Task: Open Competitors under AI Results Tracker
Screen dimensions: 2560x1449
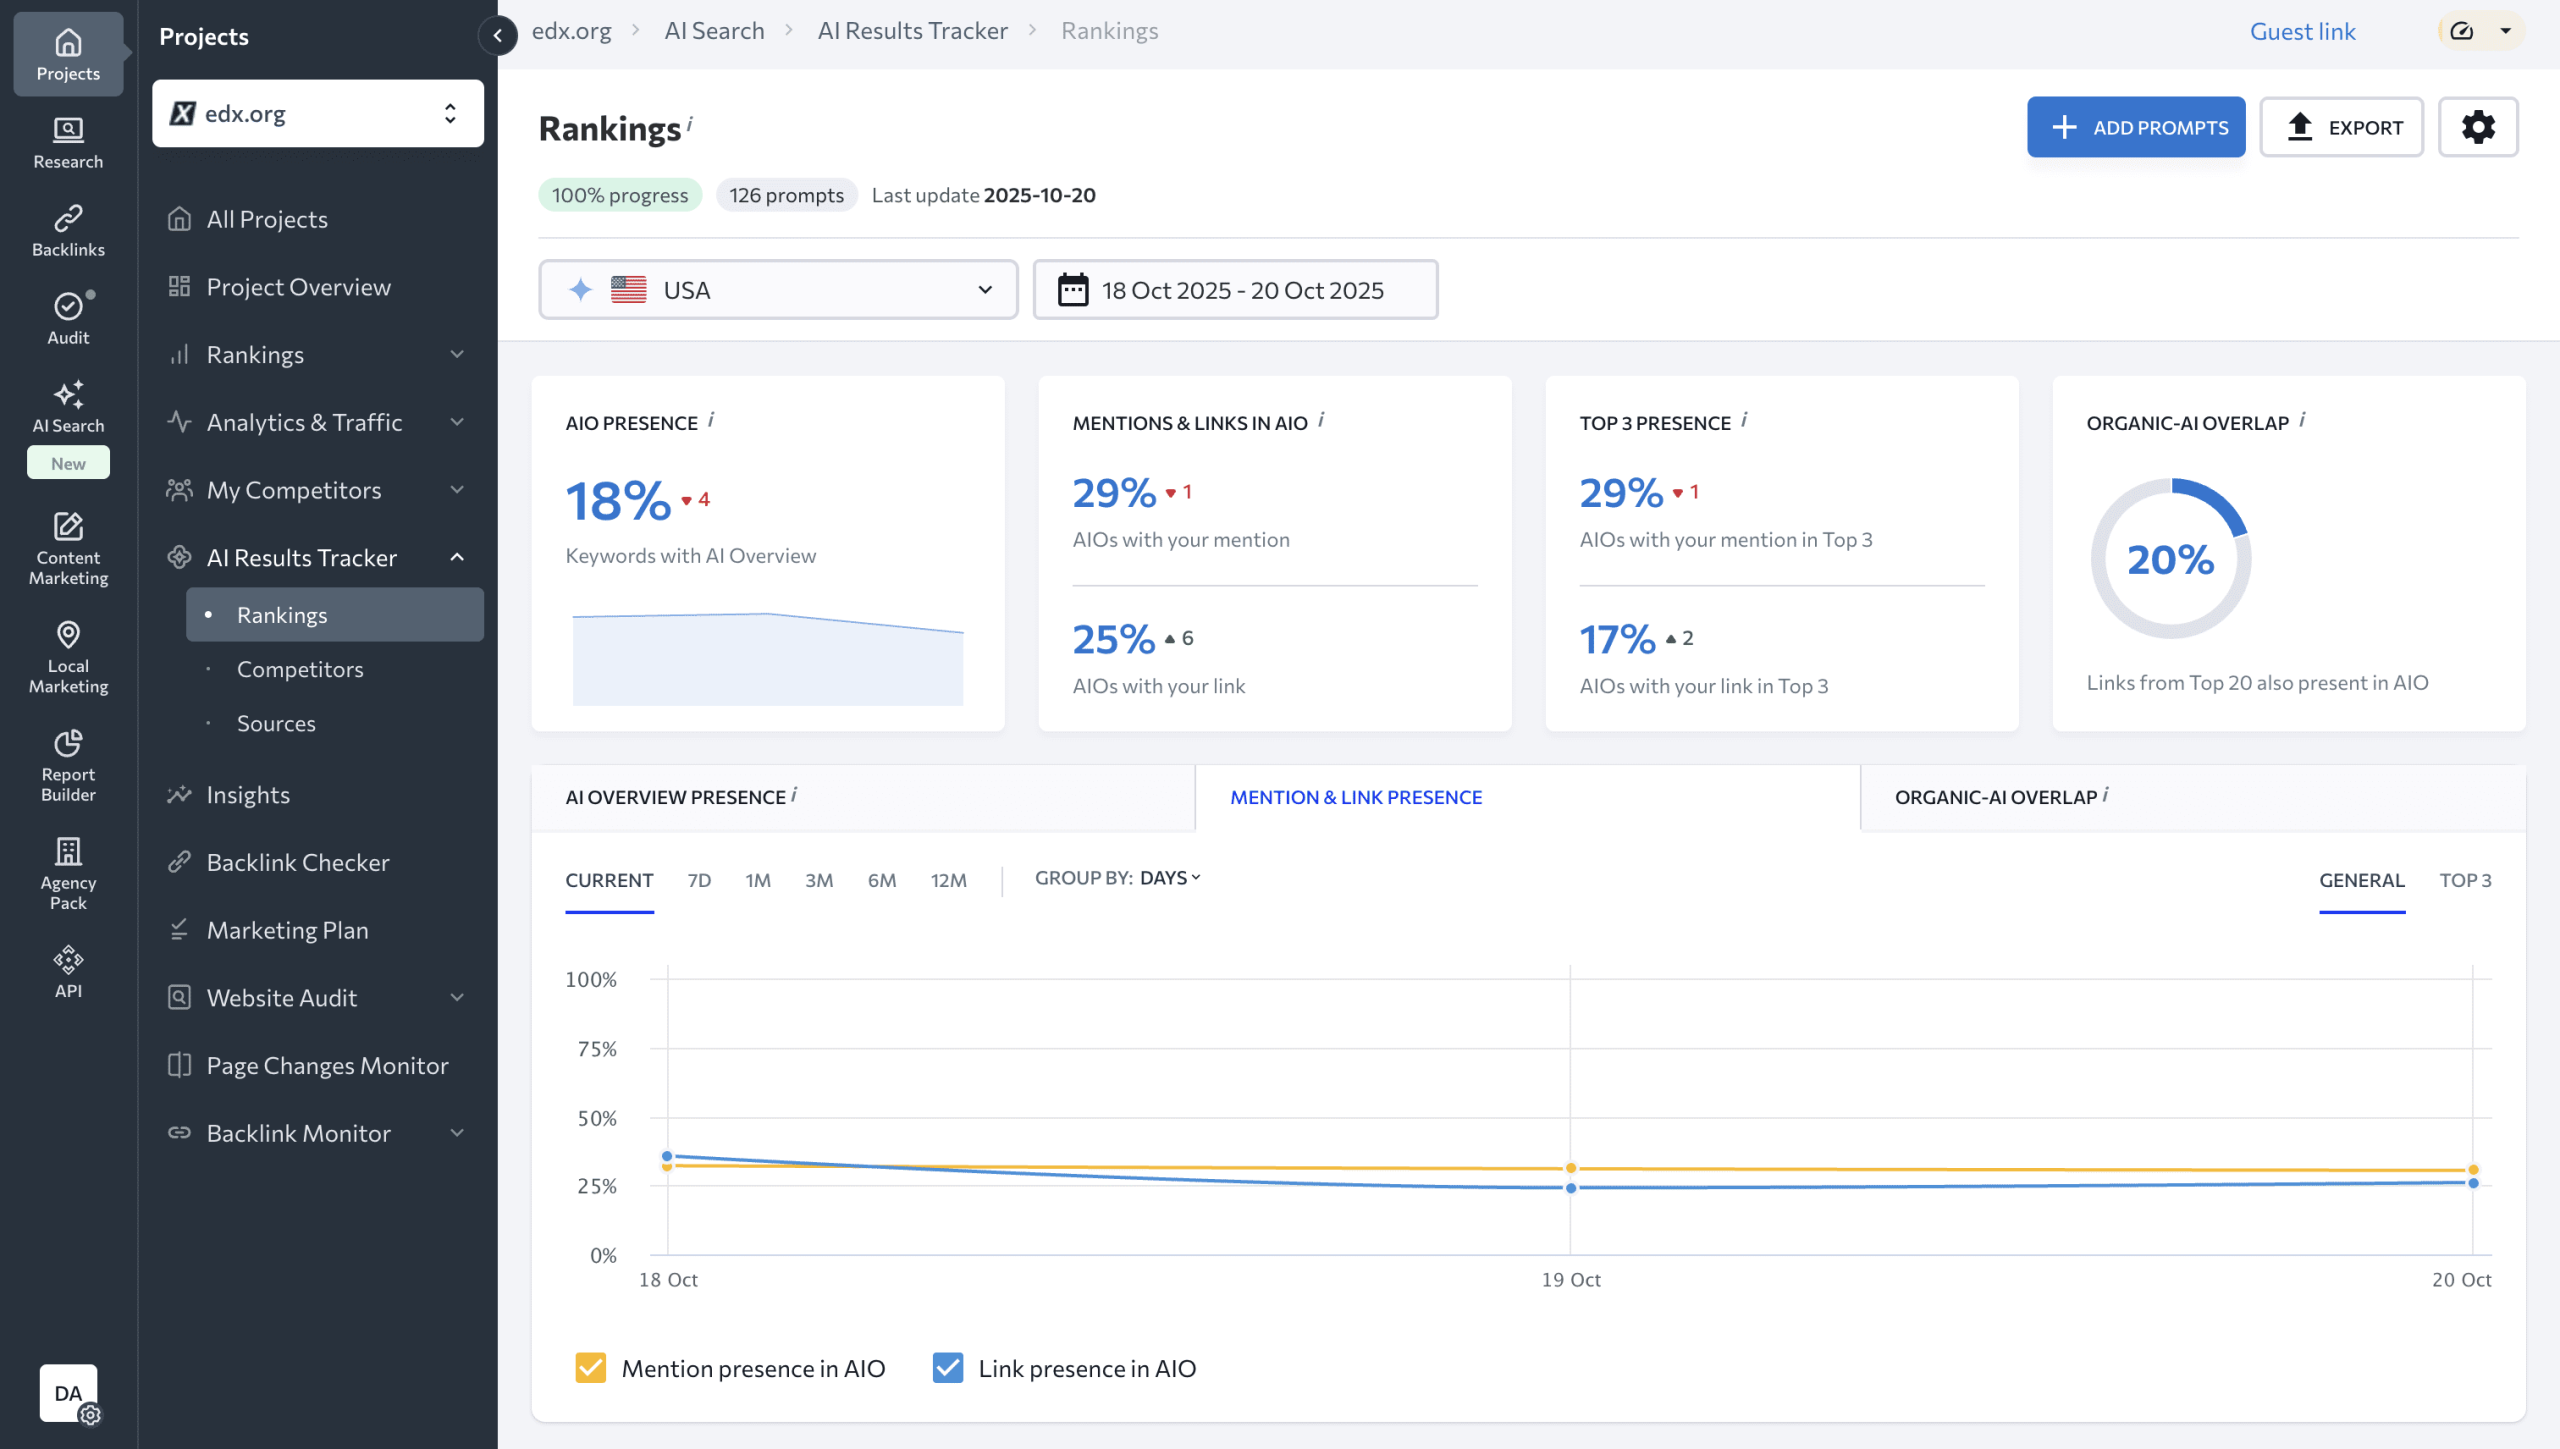Action: tap(300, 669)
